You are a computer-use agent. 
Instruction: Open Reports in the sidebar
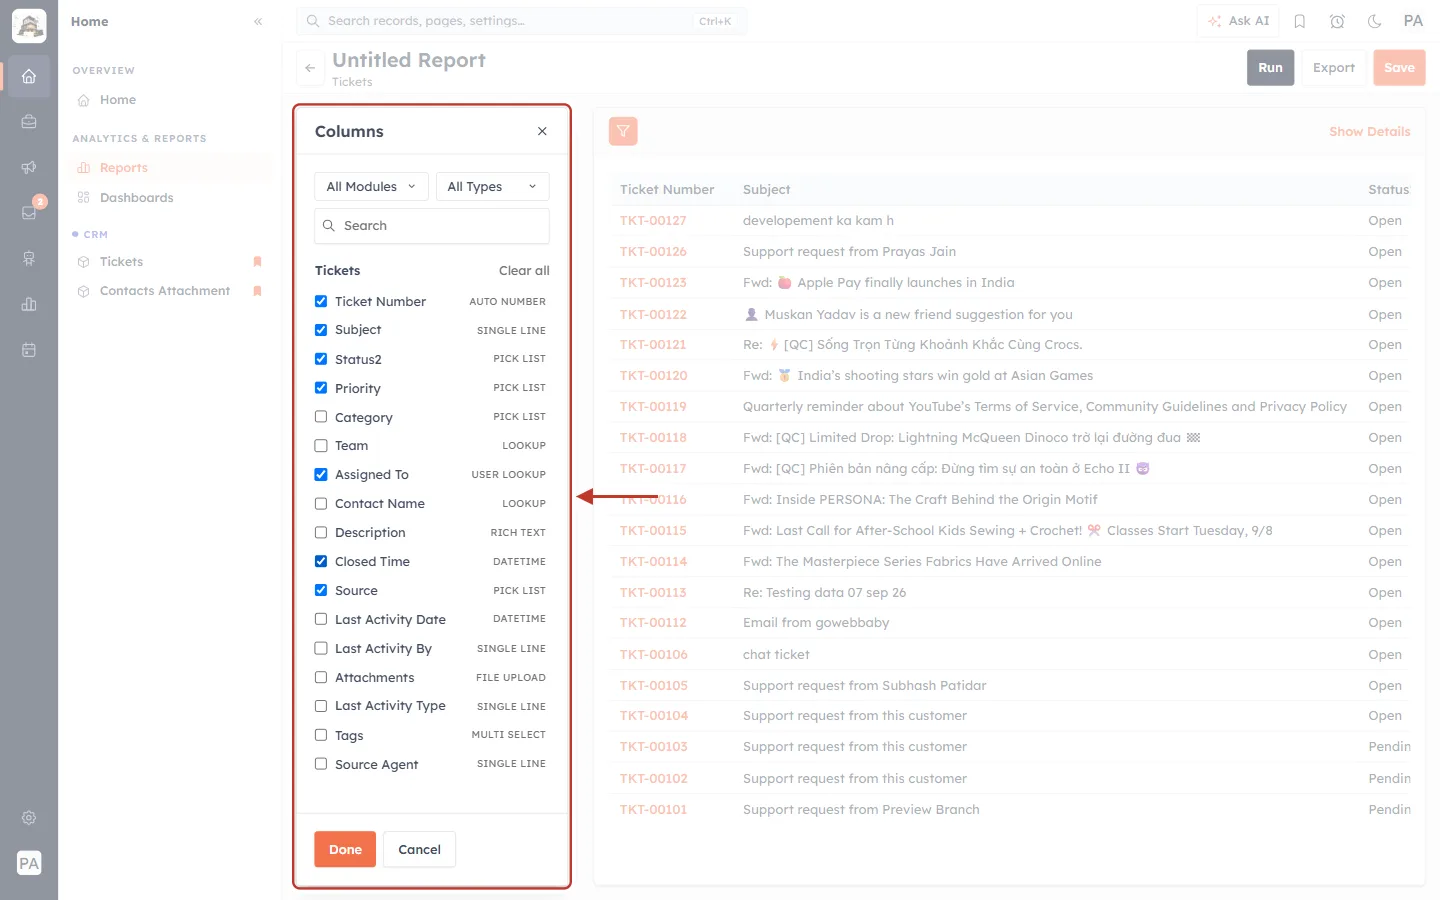click(171, 168)
